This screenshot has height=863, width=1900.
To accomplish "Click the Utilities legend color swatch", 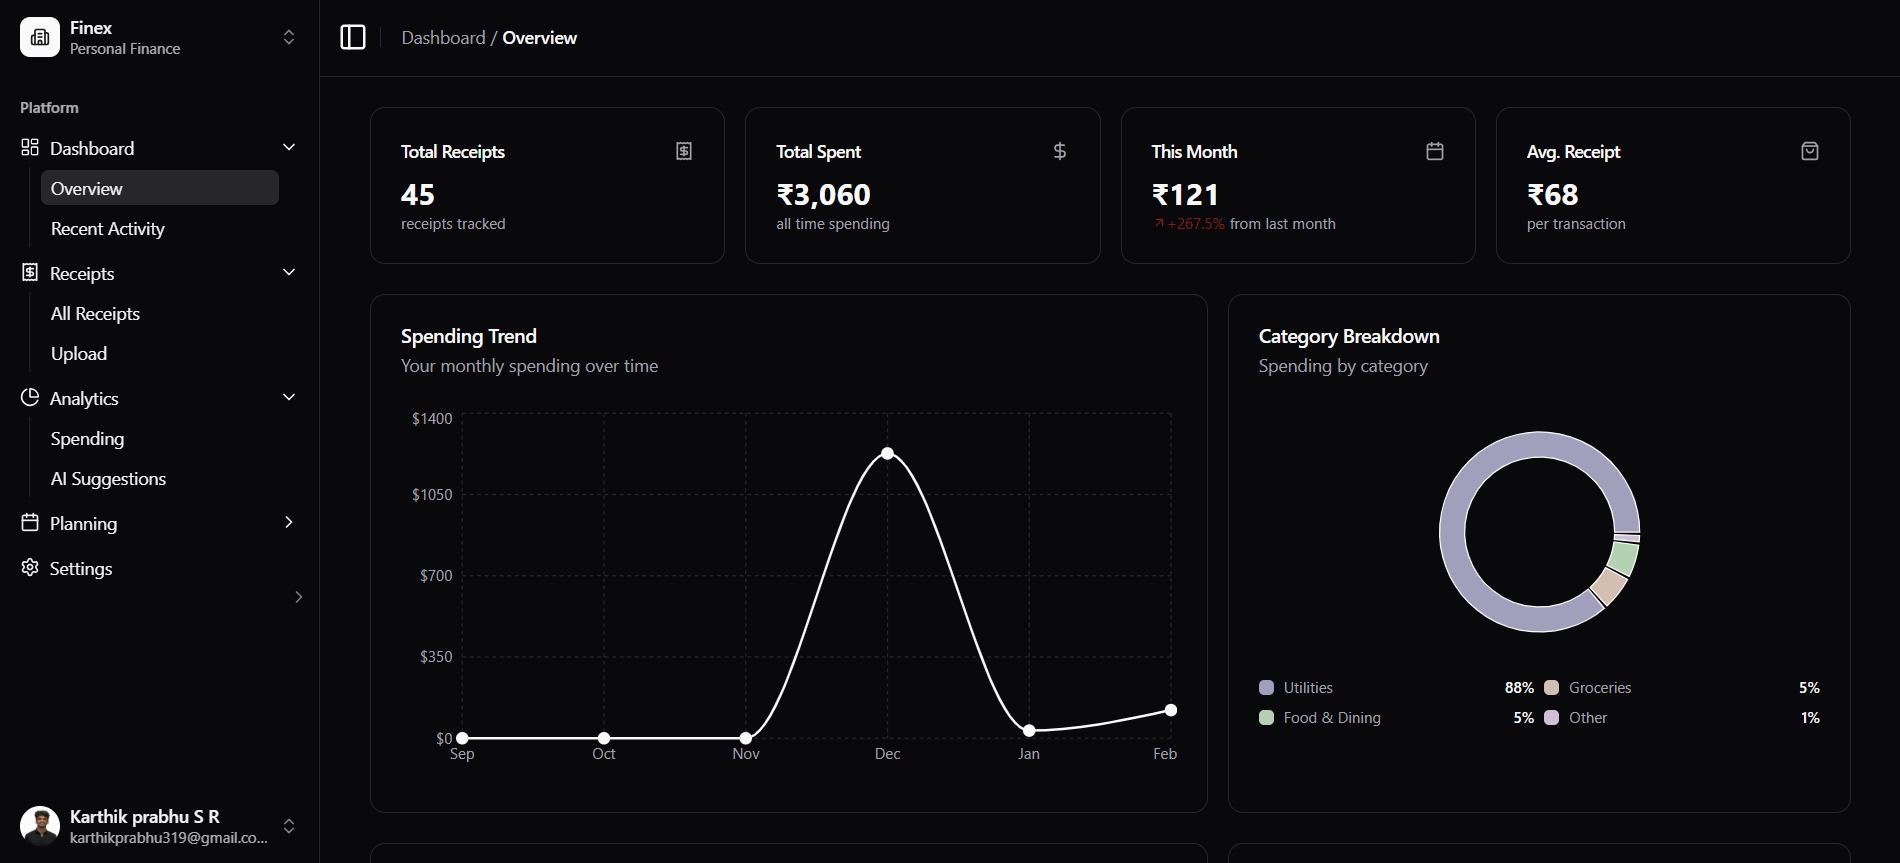I will click(x=1267, y=688).
